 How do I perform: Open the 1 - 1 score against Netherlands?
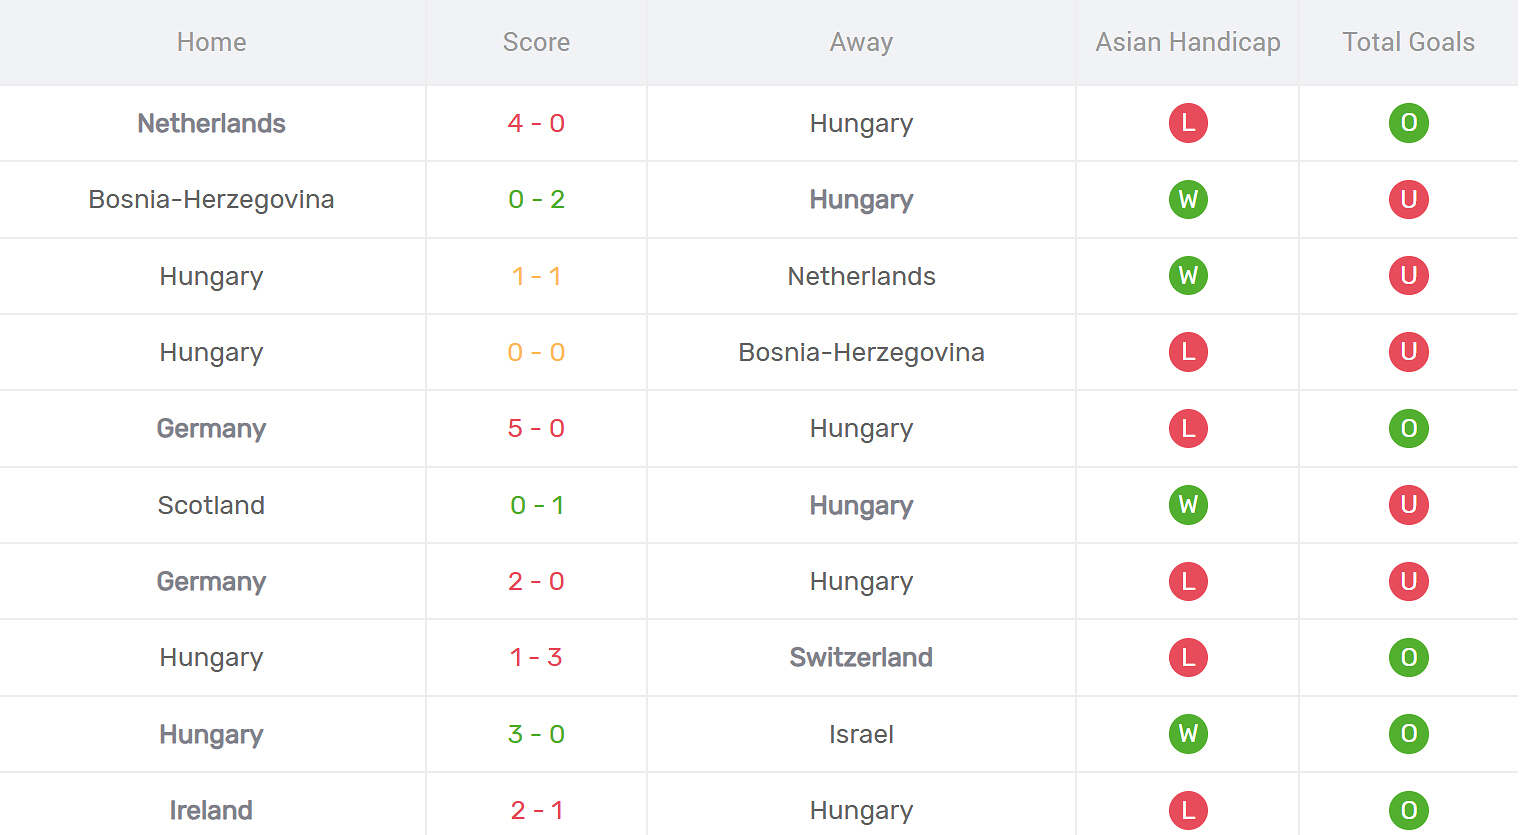(536, 276)
